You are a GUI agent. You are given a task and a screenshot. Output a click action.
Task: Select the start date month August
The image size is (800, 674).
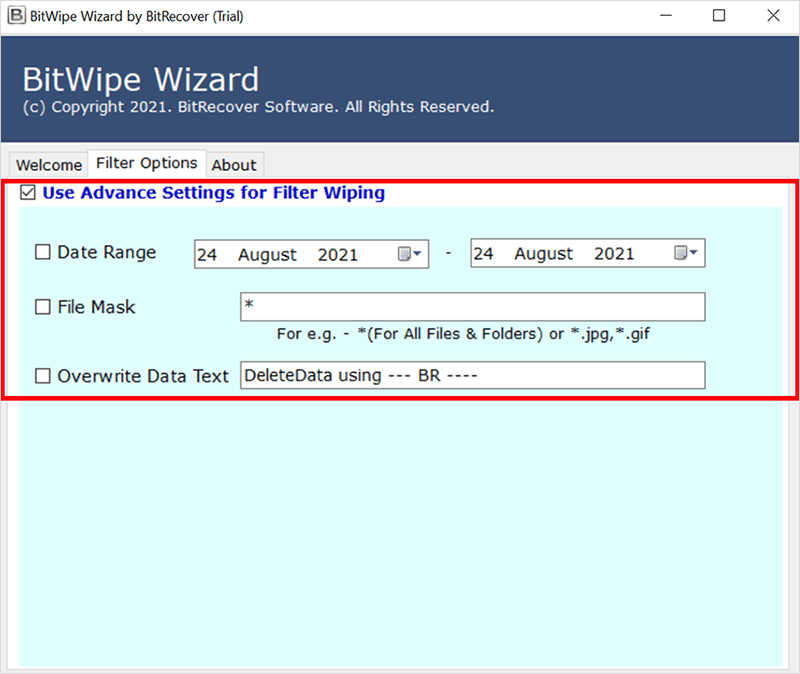pos(267,254)
